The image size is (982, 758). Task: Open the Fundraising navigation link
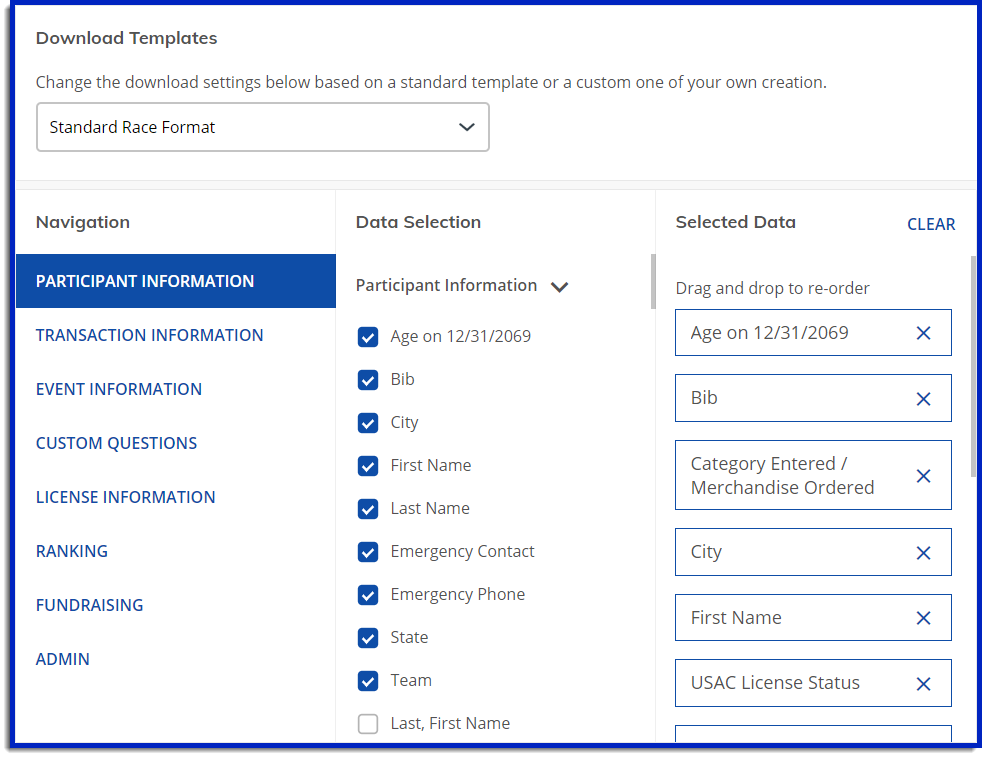click(x=90, y=605)
